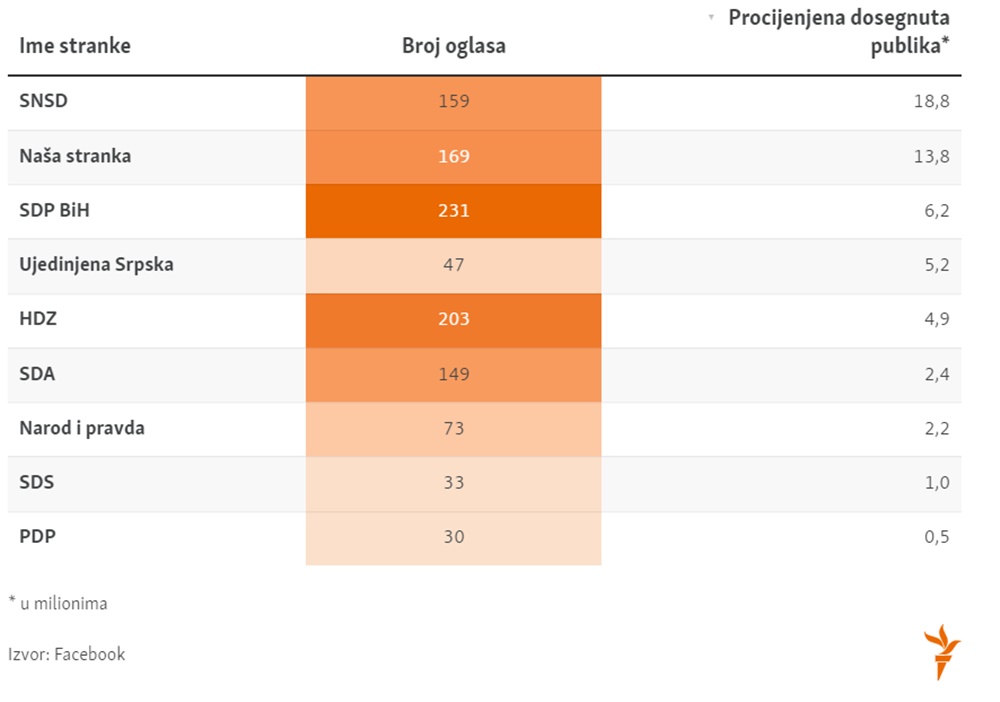Sort by Broj oglasa column header
The height and width of the screenshot is (702, 1000).
pos(453,46)
